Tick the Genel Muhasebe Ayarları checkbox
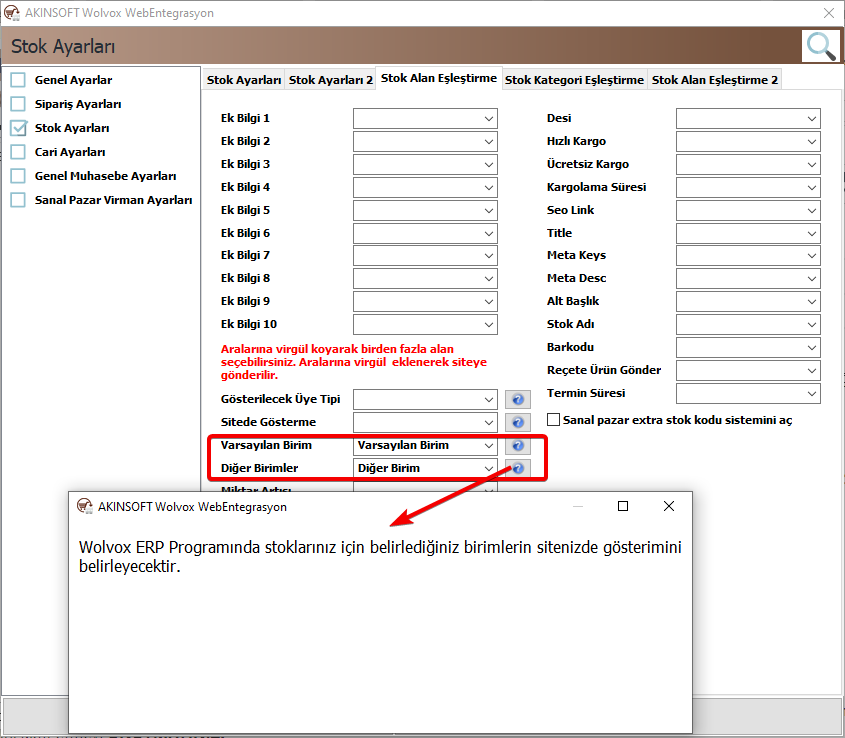 [x=18, y=176]
